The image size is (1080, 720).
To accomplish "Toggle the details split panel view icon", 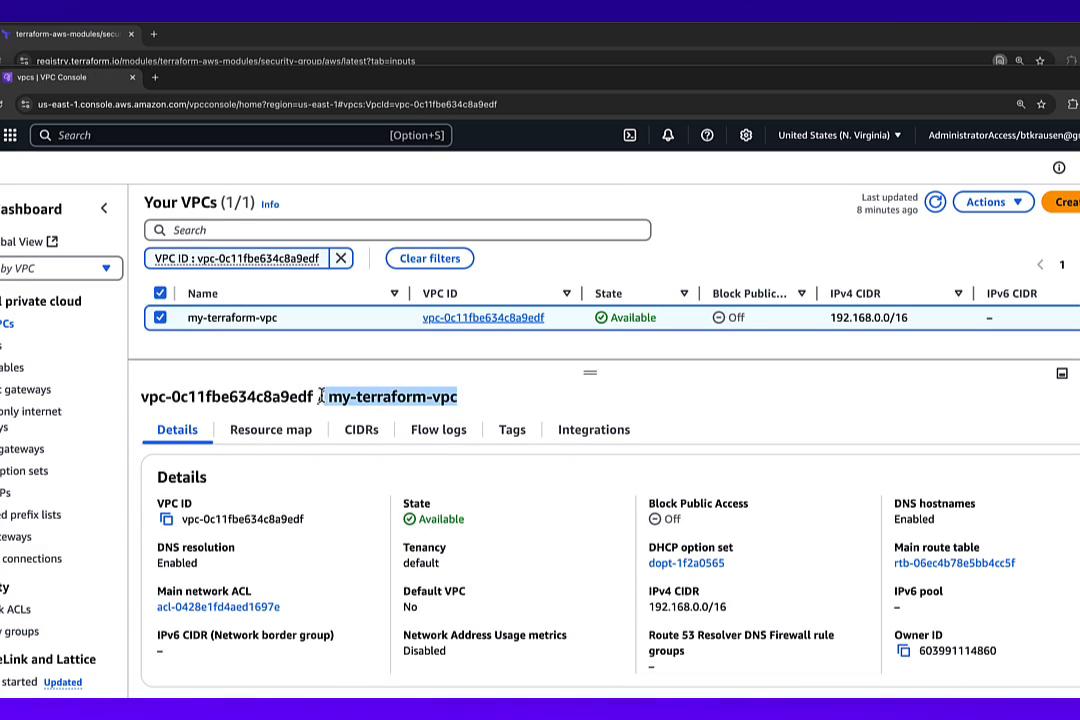I will point(1061,373).
